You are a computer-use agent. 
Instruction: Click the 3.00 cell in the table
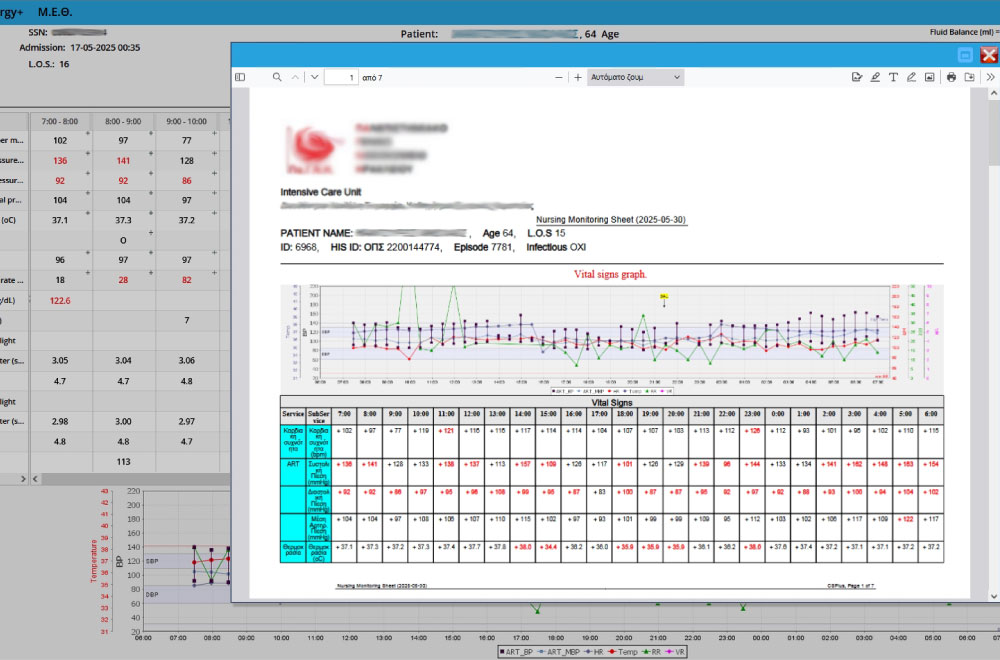click(x=123, y=422)
